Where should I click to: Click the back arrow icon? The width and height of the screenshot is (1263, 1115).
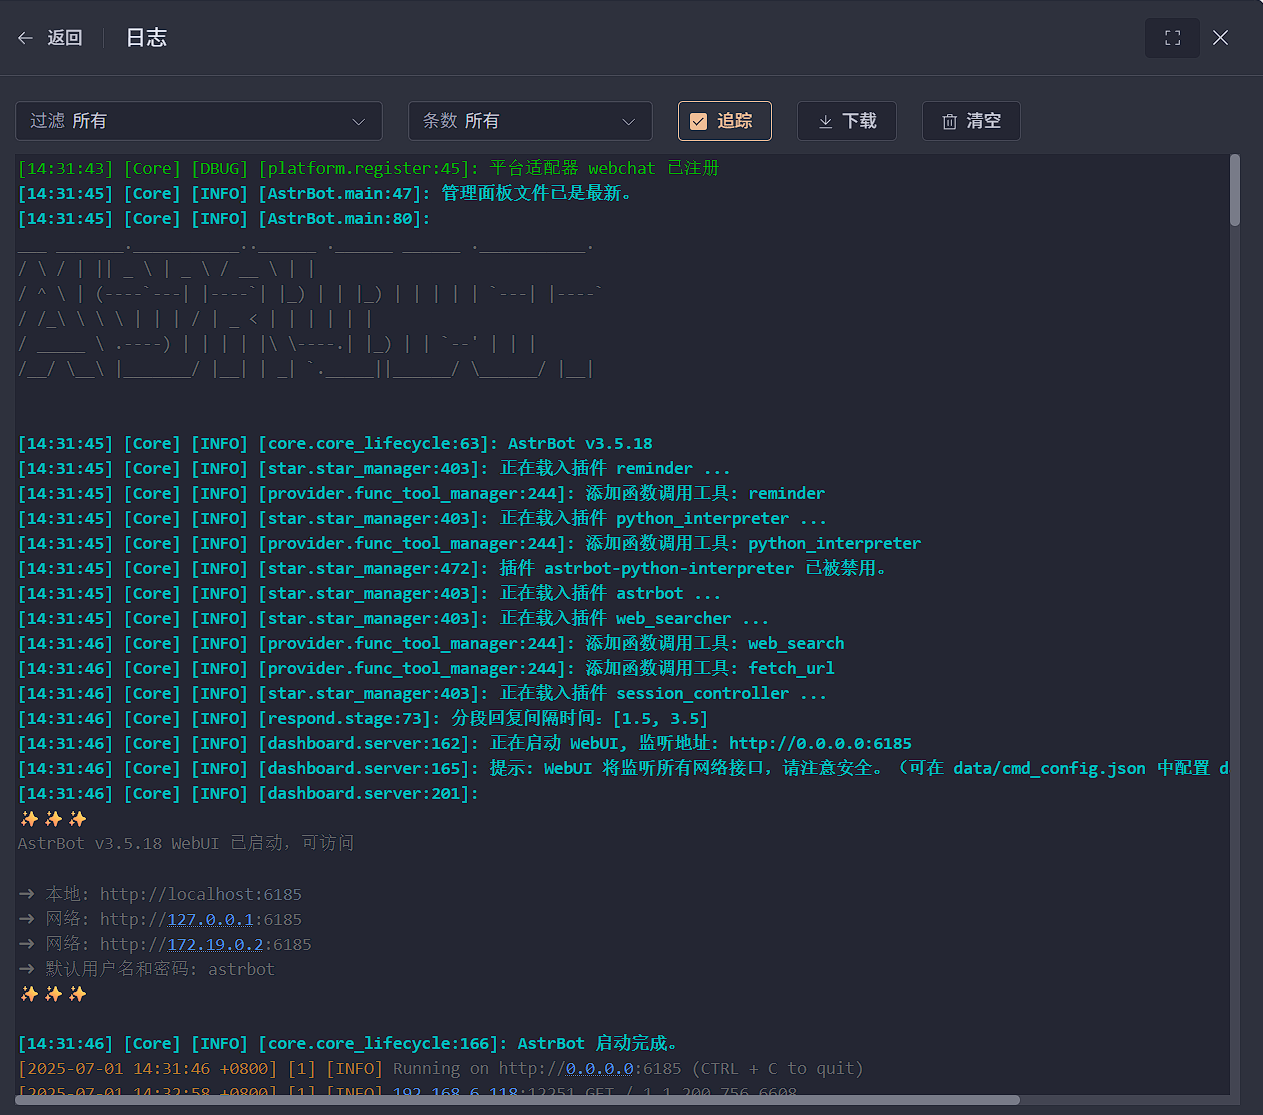tap(26, 38)
